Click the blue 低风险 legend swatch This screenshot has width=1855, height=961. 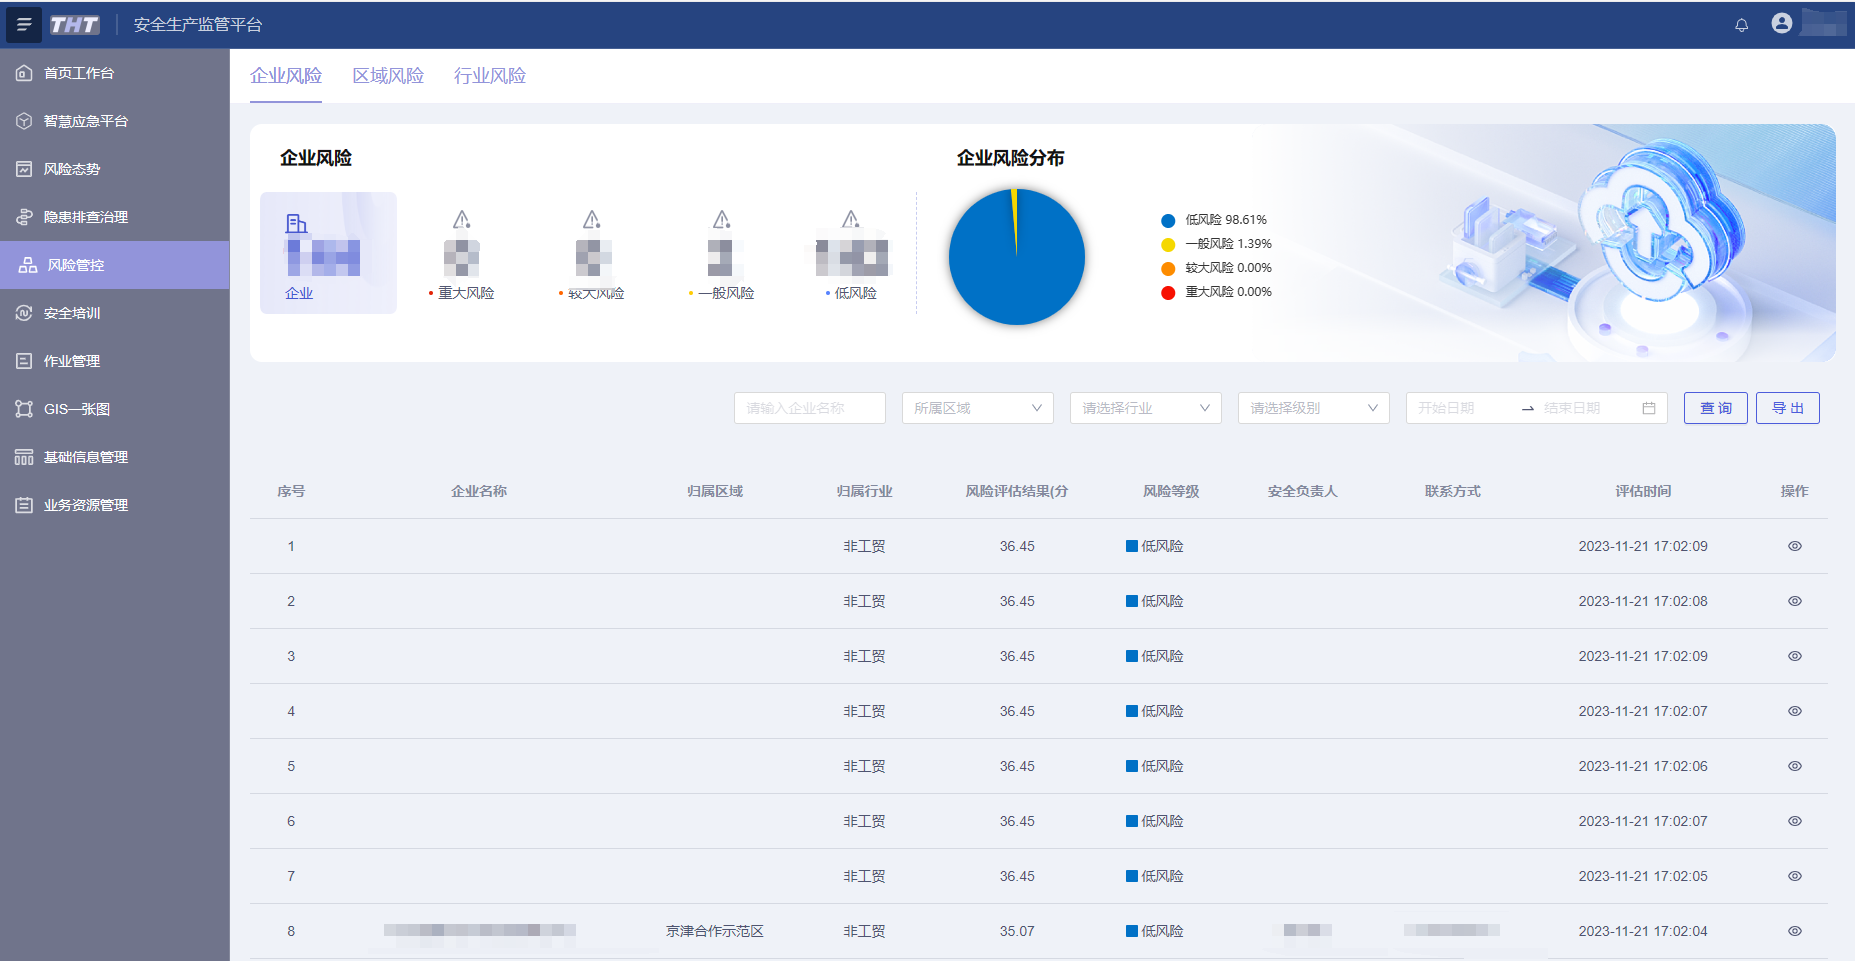pyautogui.click(x=1167, y=220)
